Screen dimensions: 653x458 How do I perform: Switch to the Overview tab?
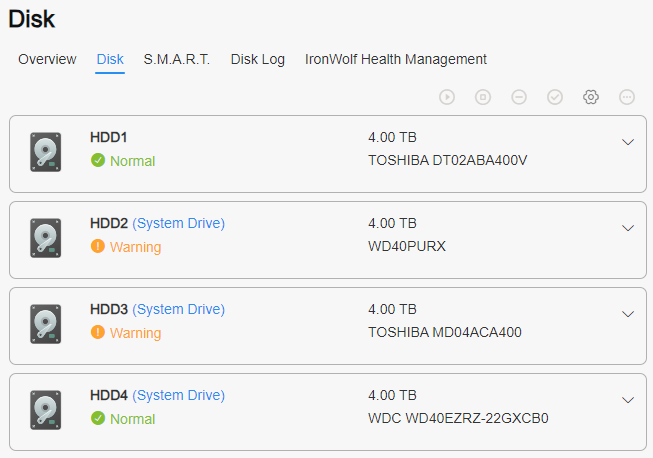pyautogui.click(x=47, y=59)
